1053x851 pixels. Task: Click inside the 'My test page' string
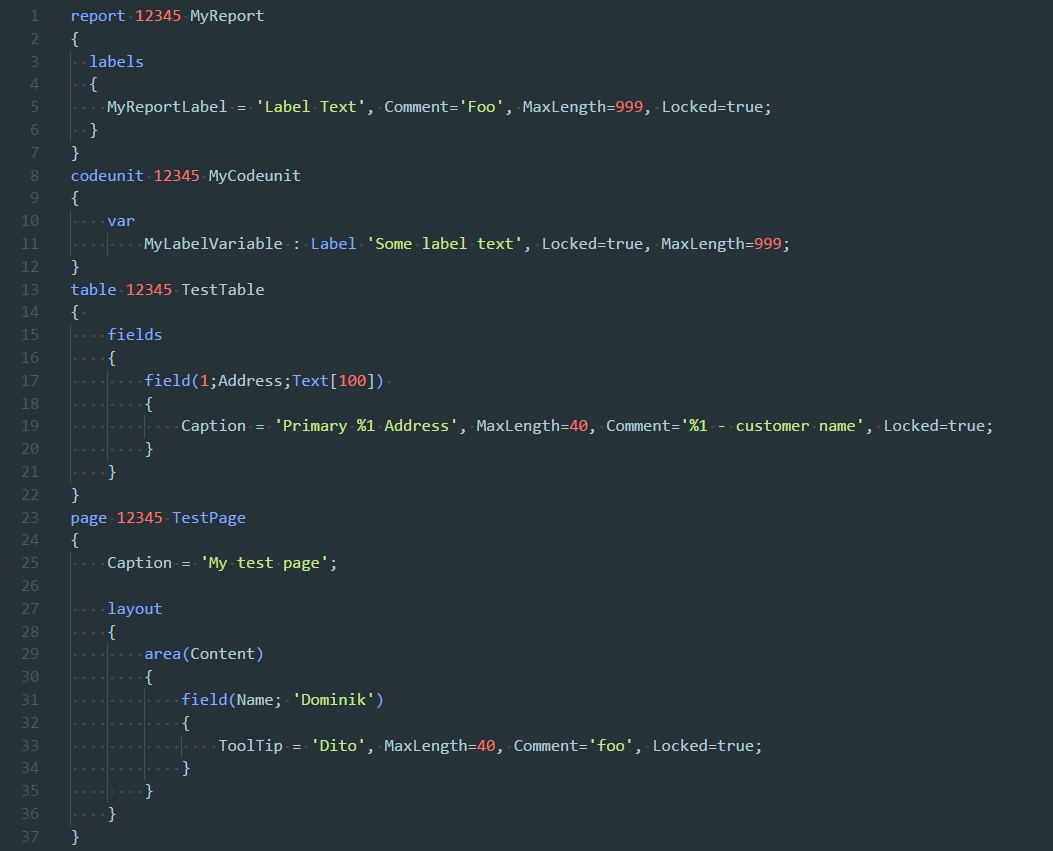[x=268, y=563]
